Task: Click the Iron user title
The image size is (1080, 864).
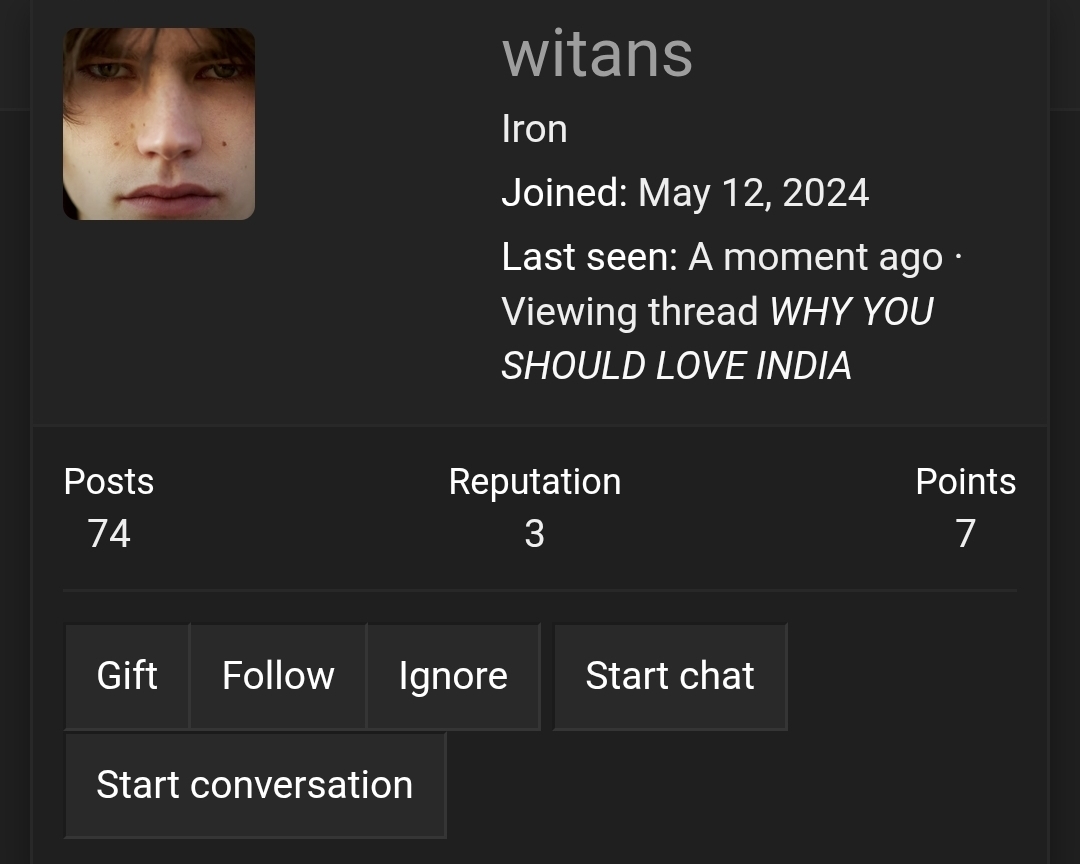Action: (534, 129)
